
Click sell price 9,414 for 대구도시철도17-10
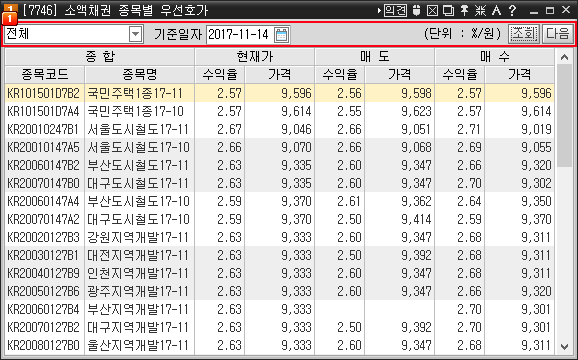coord(417,220)
